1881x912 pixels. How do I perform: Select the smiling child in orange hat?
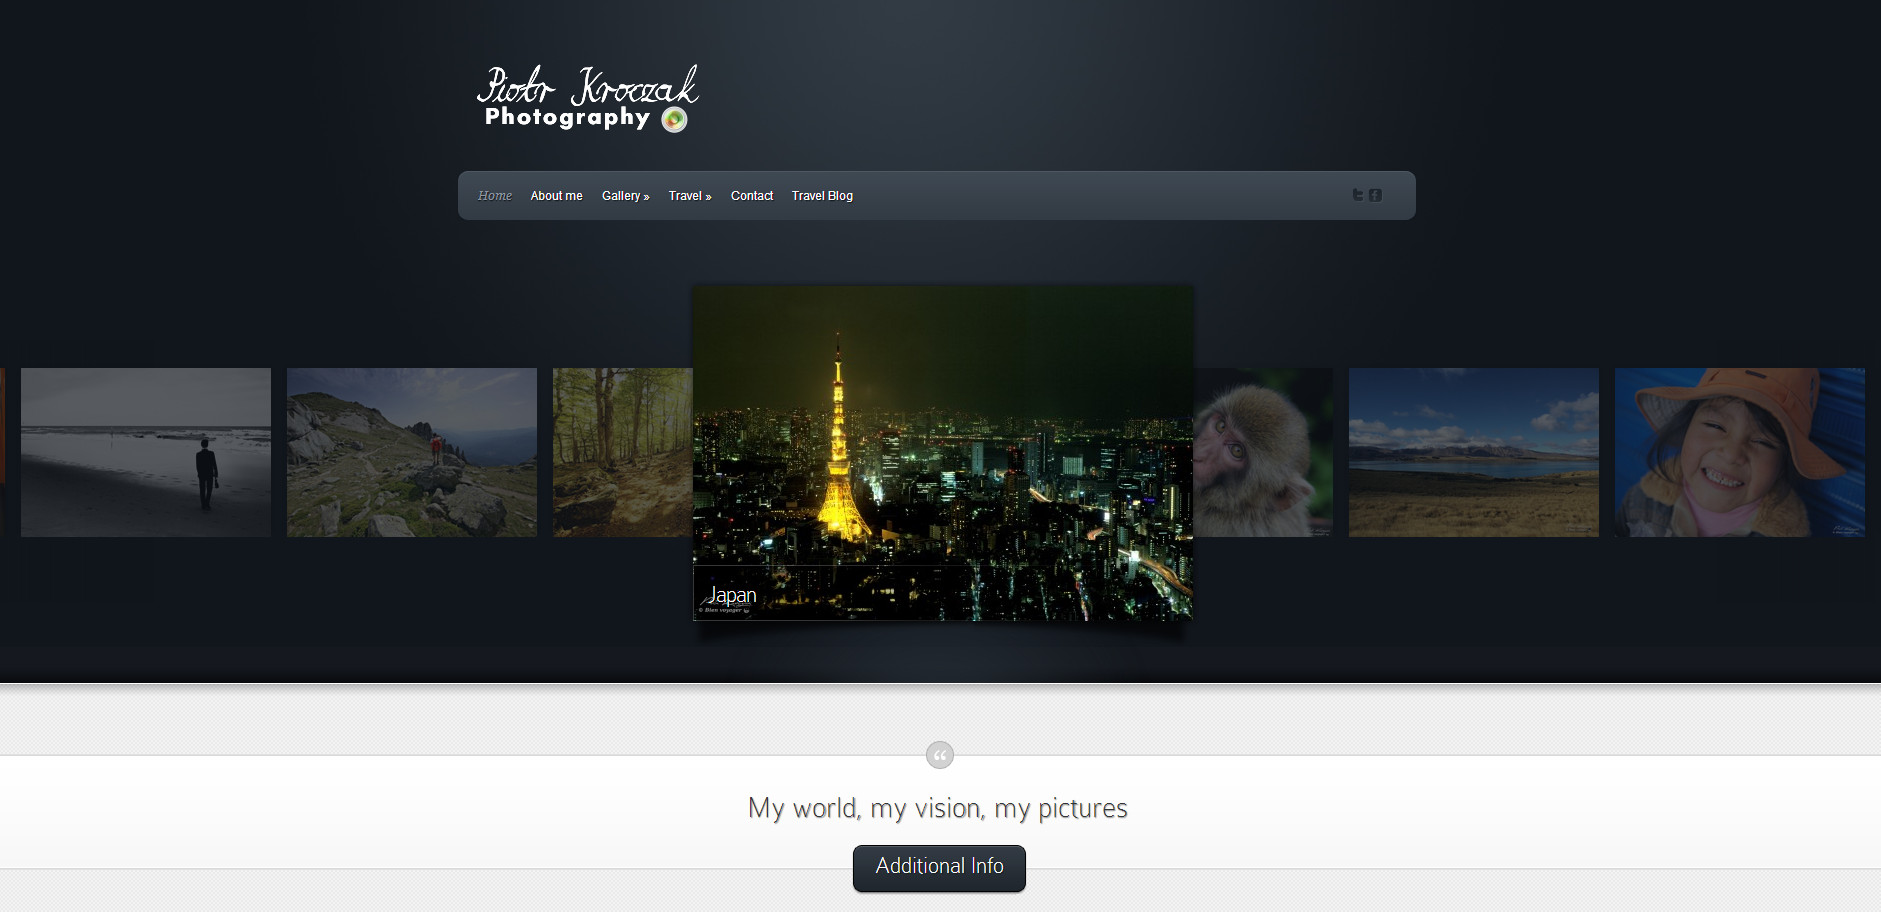[1739, 452]
